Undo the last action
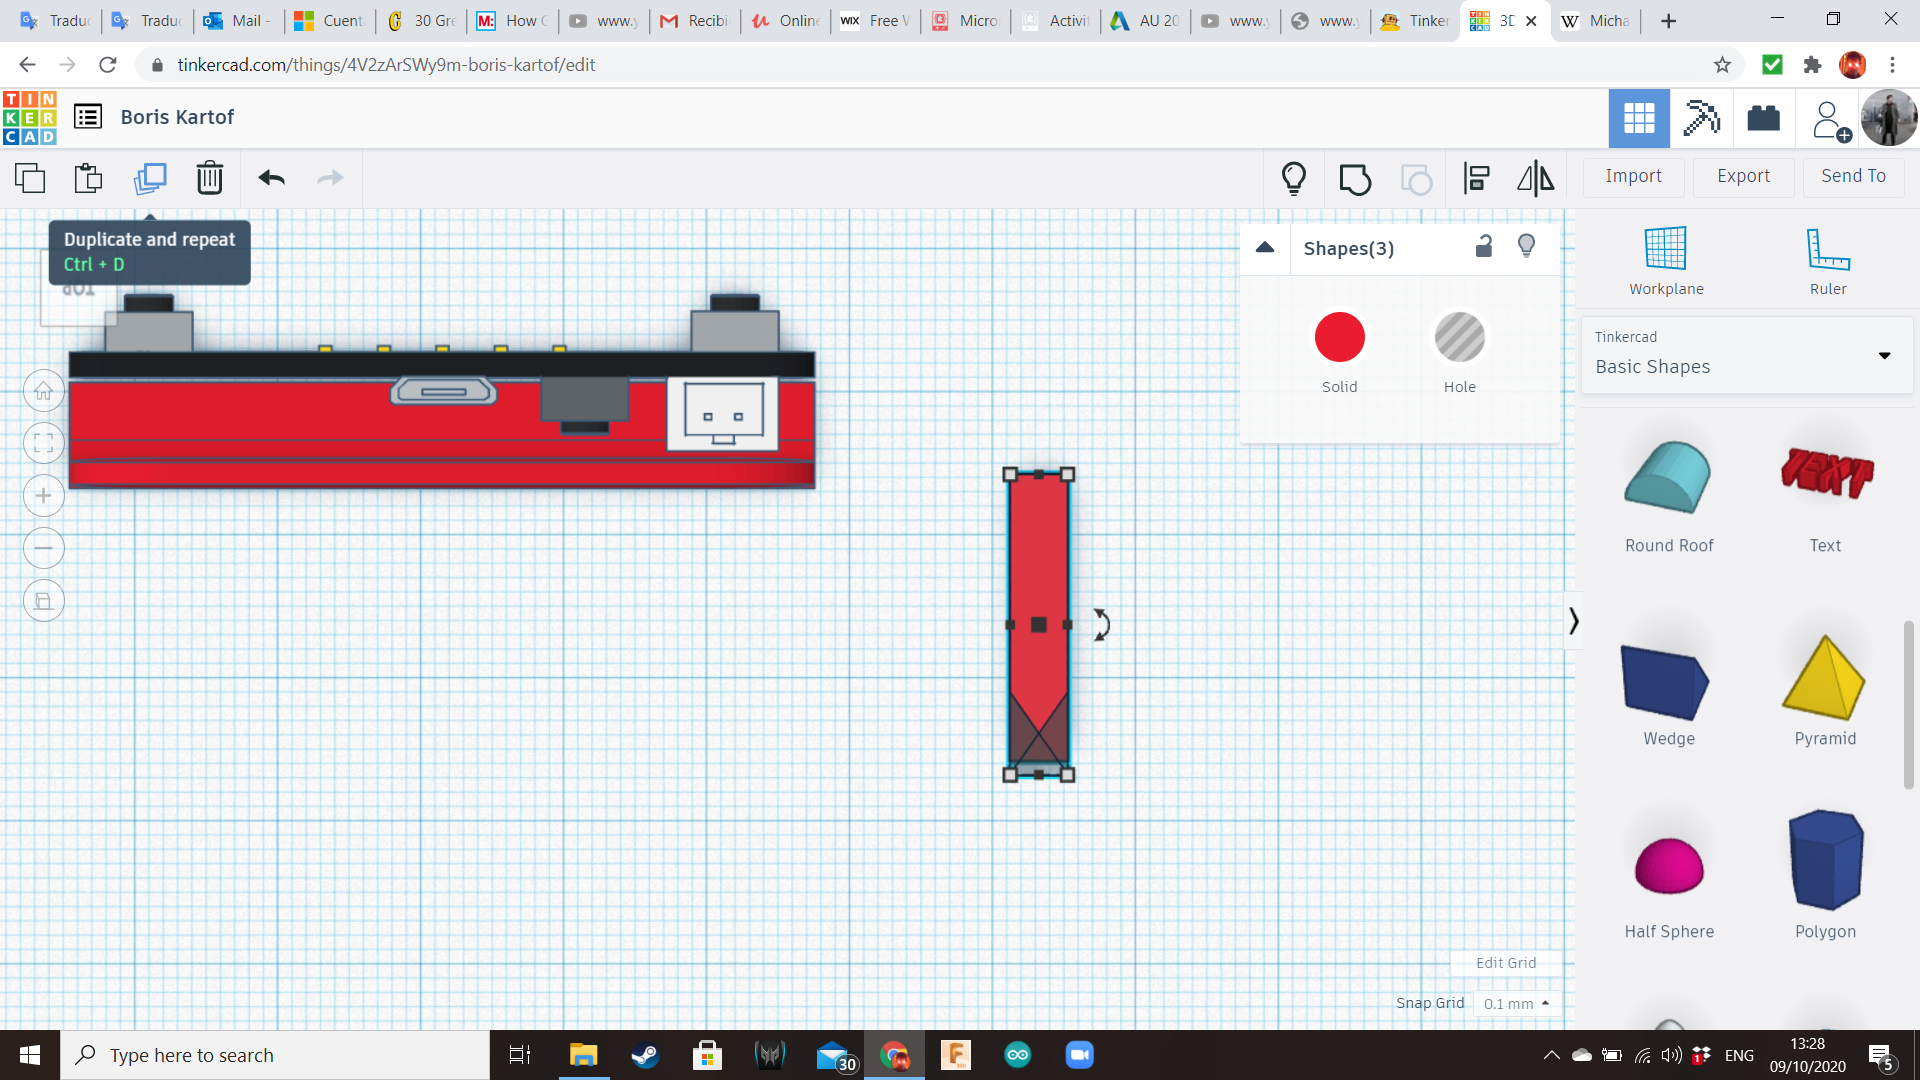The image size is (1920, 1080). click(270, 178)
